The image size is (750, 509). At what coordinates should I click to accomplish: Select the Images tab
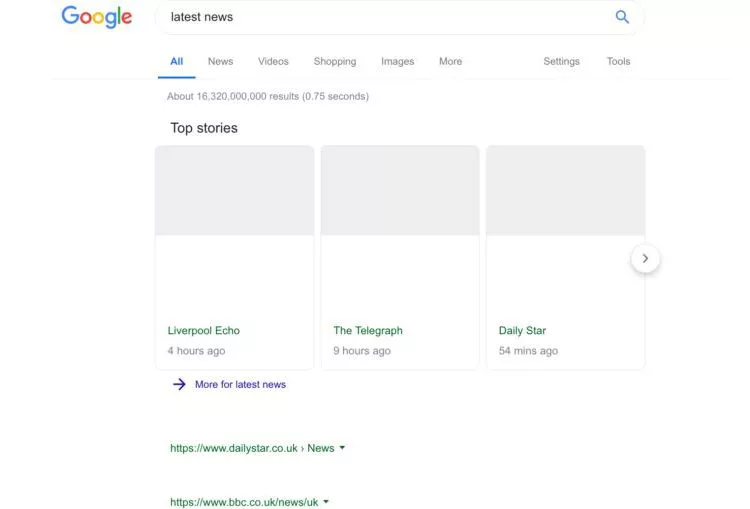click(397, 61)
